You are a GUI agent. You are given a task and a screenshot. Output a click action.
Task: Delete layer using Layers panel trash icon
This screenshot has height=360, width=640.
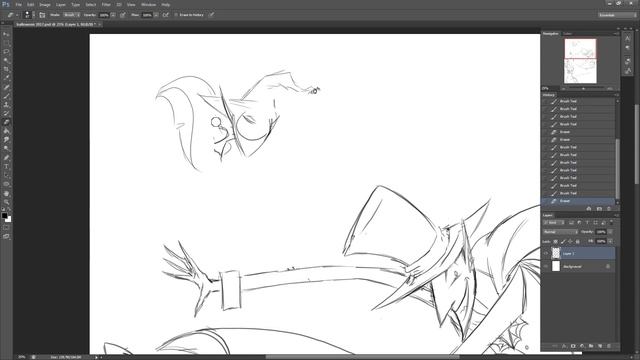[x=609, y=346]
